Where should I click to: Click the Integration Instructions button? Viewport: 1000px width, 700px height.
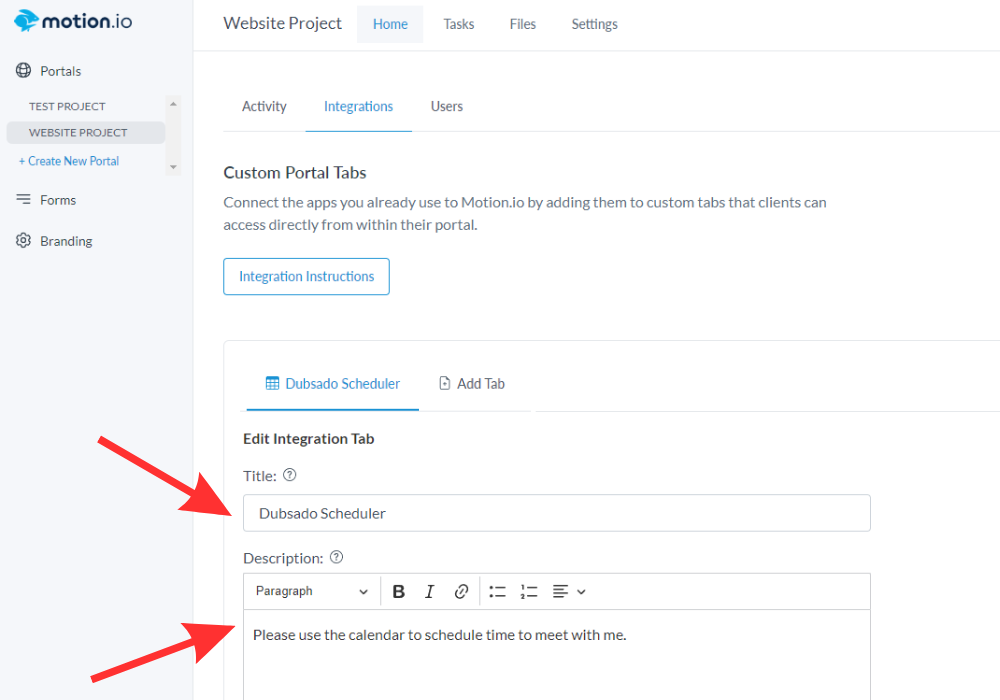[306, 276]
